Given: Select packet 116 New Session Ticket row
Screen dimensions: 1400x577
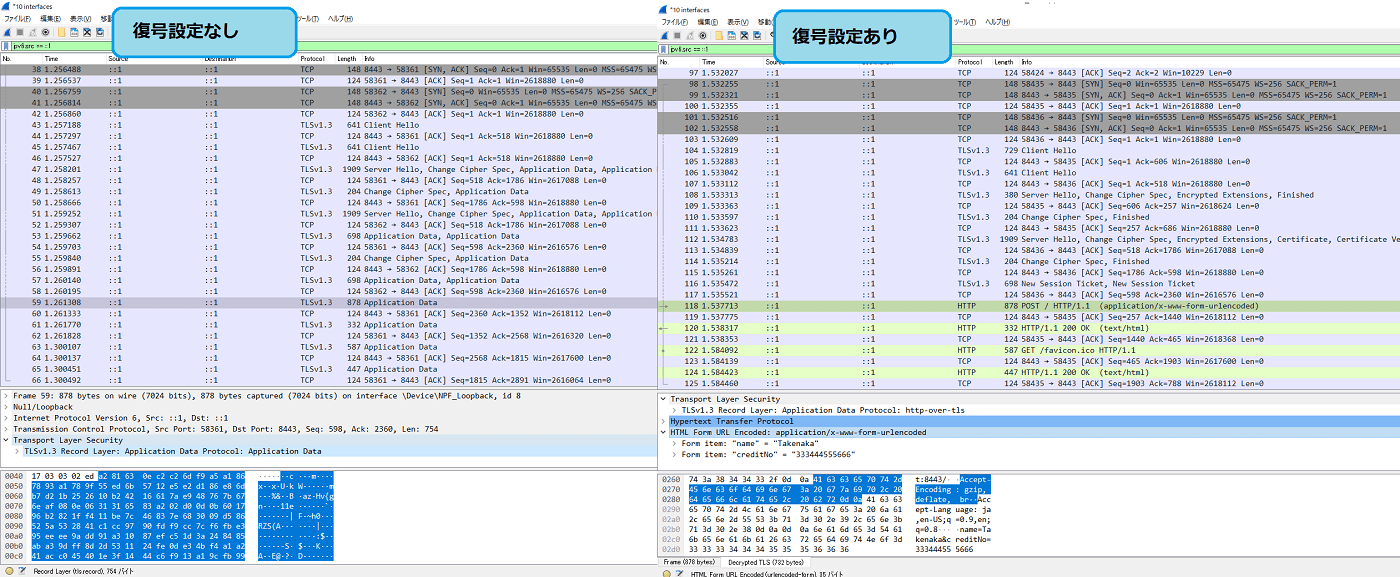Looking at the screenshot, I should (1029, 284).
